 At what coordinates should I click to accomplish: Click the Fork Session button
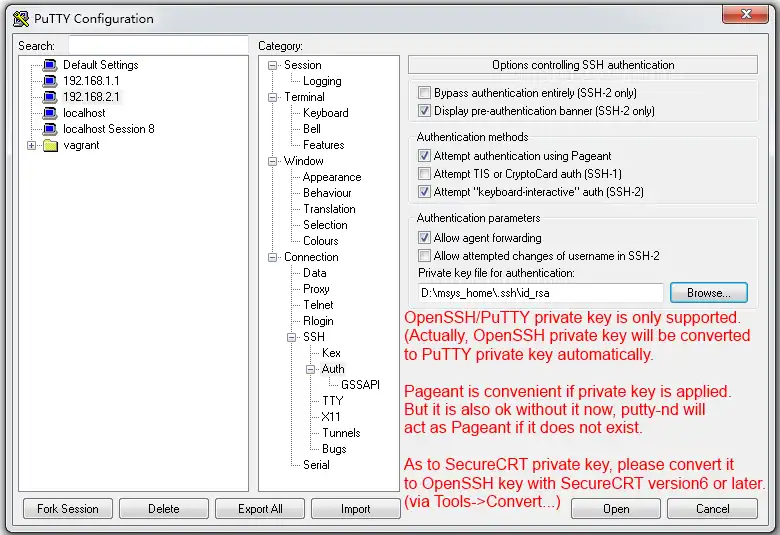click(68, 509)
